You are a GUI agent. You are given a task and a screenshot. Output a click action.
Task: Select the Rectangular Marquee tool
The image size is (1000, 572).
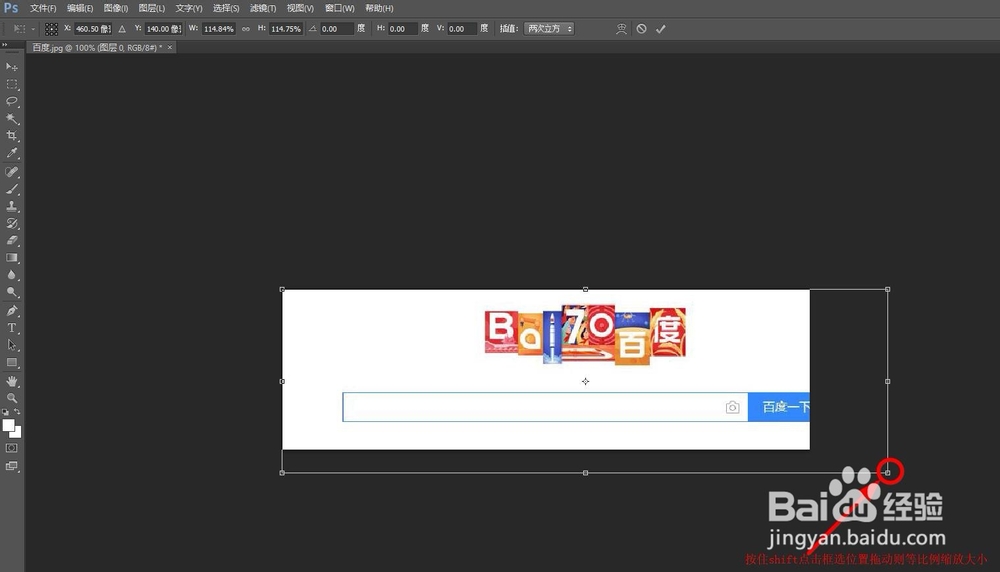click(11, 84)
